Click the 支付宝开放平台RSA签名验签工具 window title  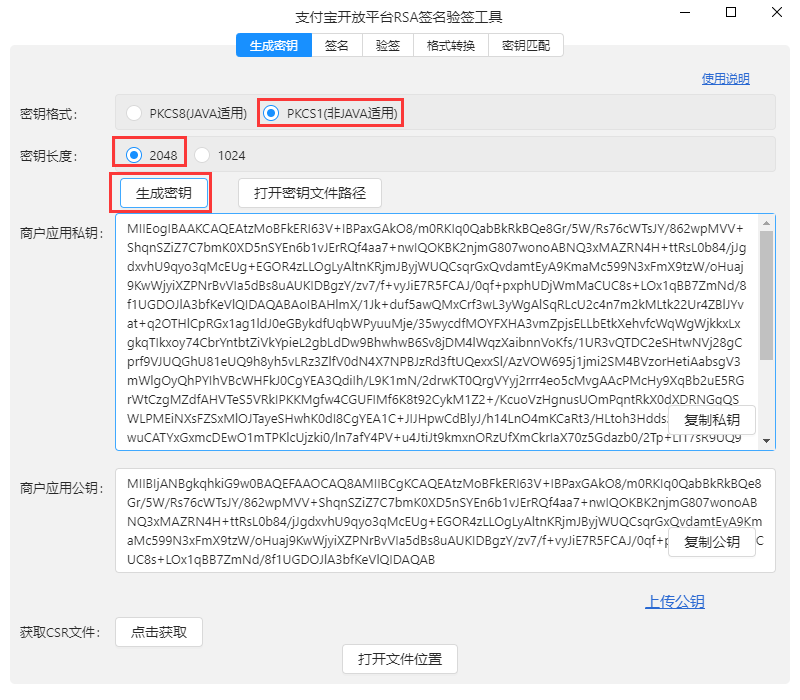(399, 17)
